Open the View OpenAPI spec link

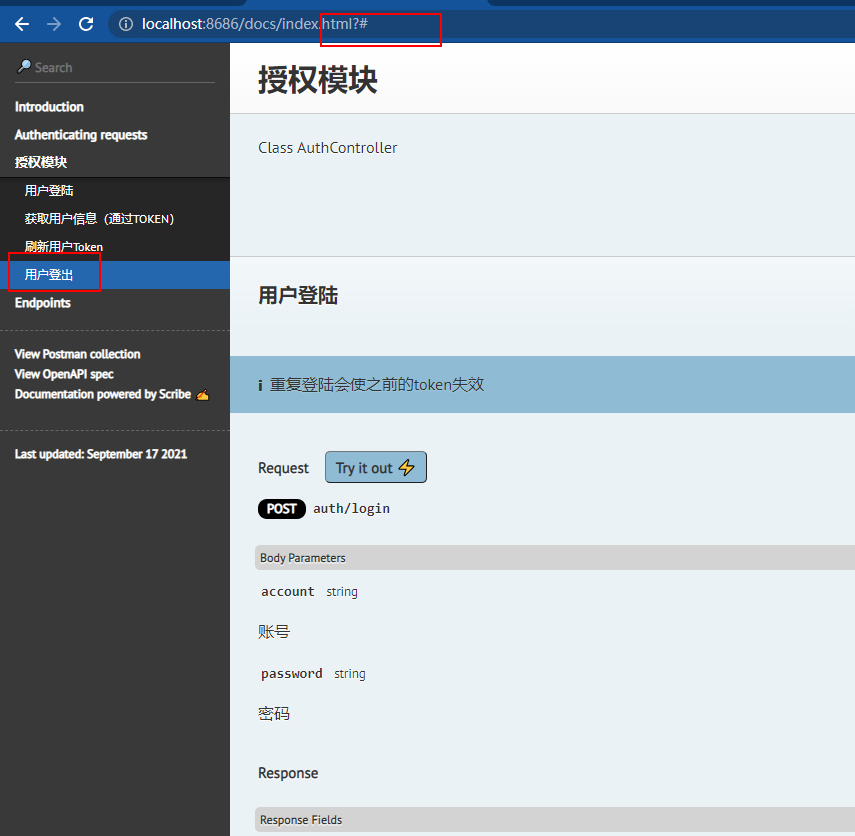tap(66, 373)
